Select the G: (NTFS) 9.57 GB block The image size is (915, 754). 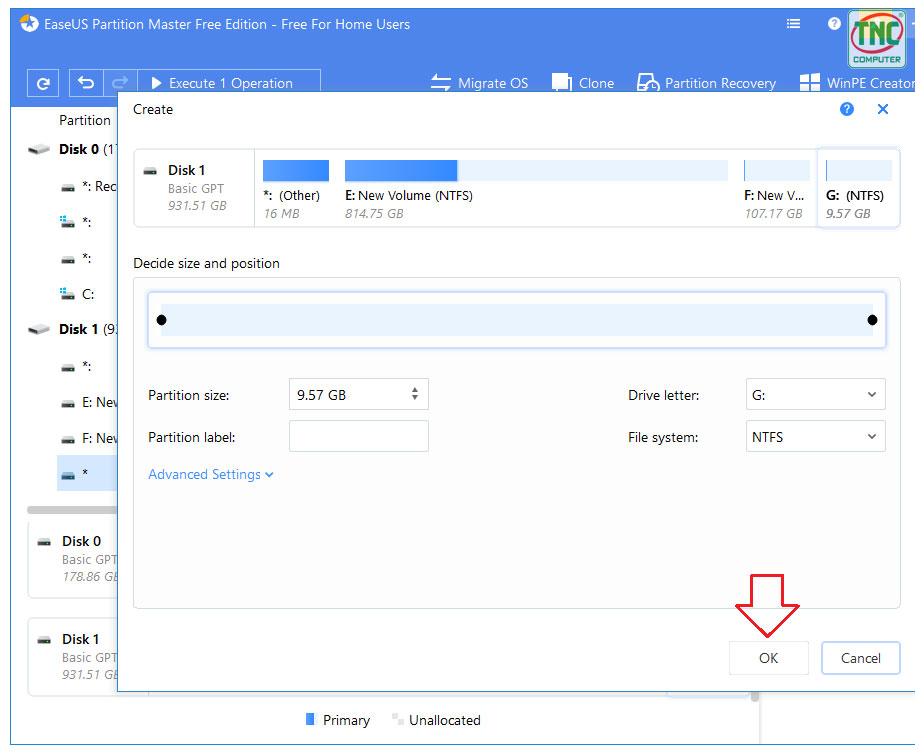pos(858,188)
